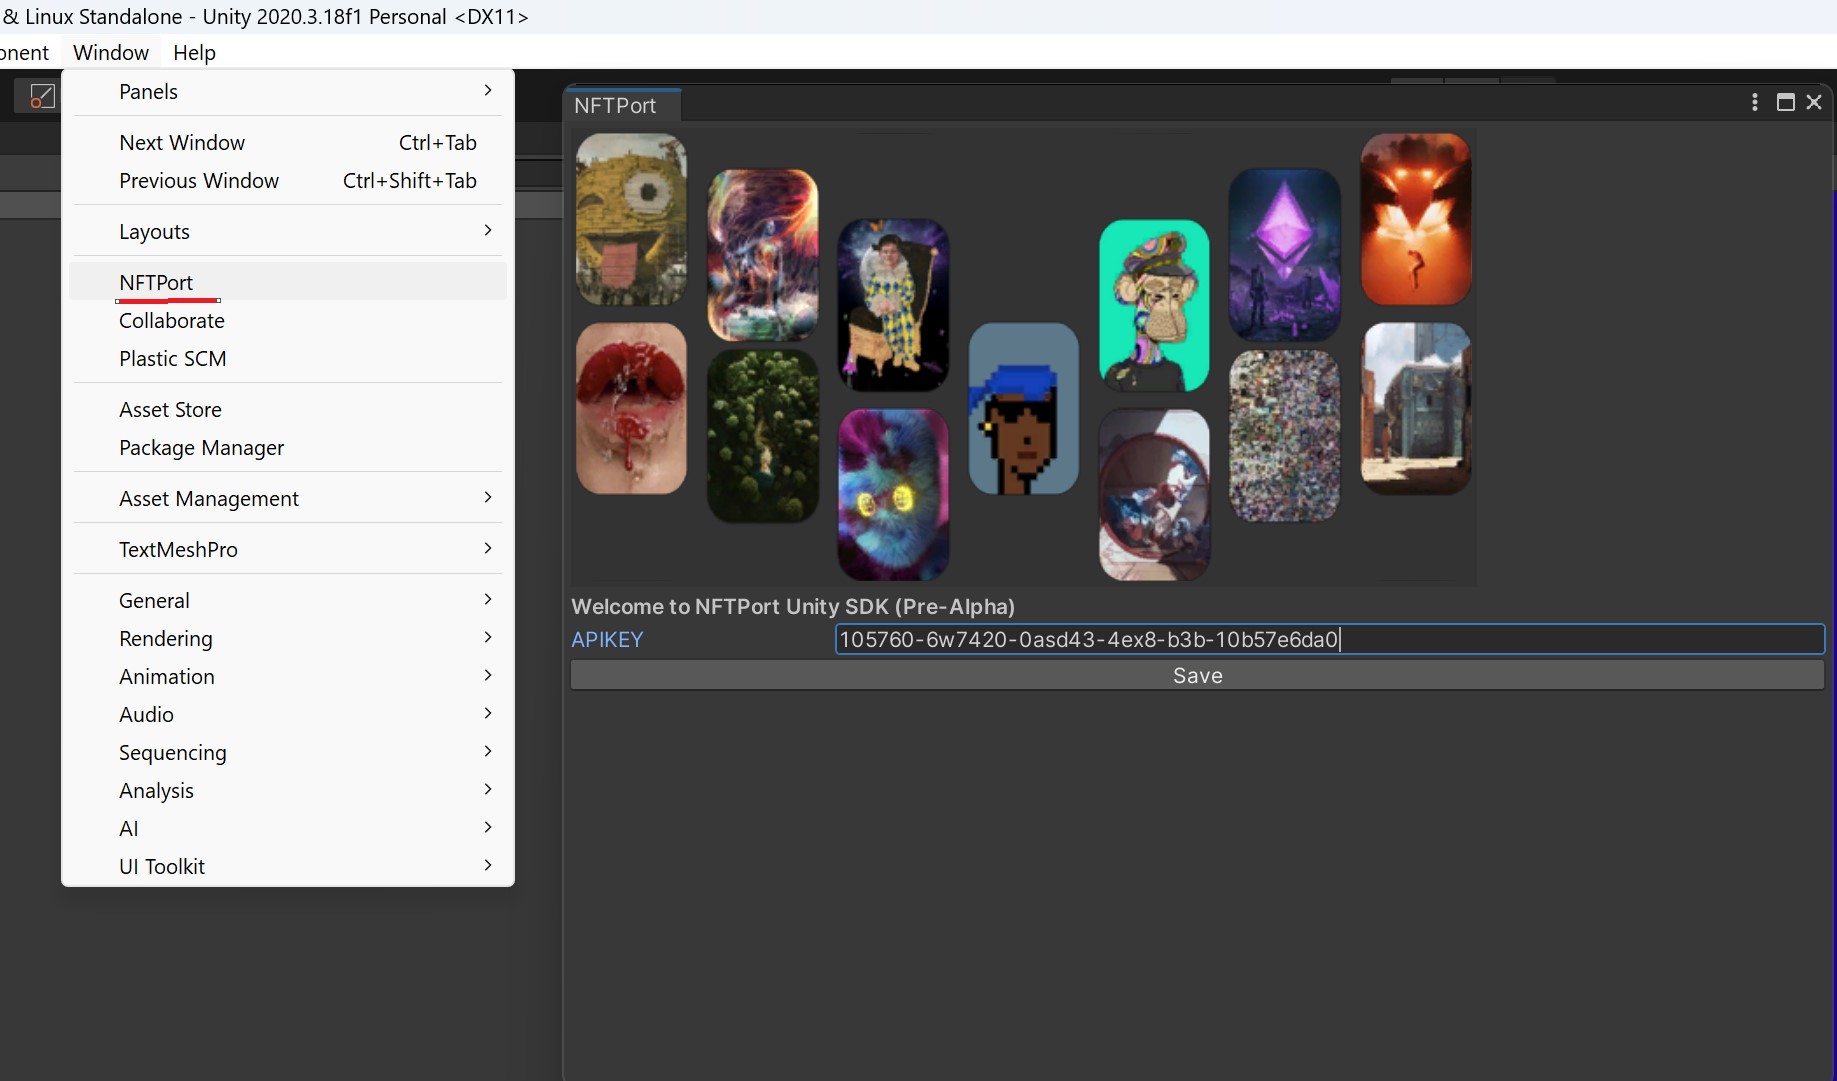Click the Bored Ape NFT thumbnail
The image size is (1837, 1081).
(x=1154, y=305)
